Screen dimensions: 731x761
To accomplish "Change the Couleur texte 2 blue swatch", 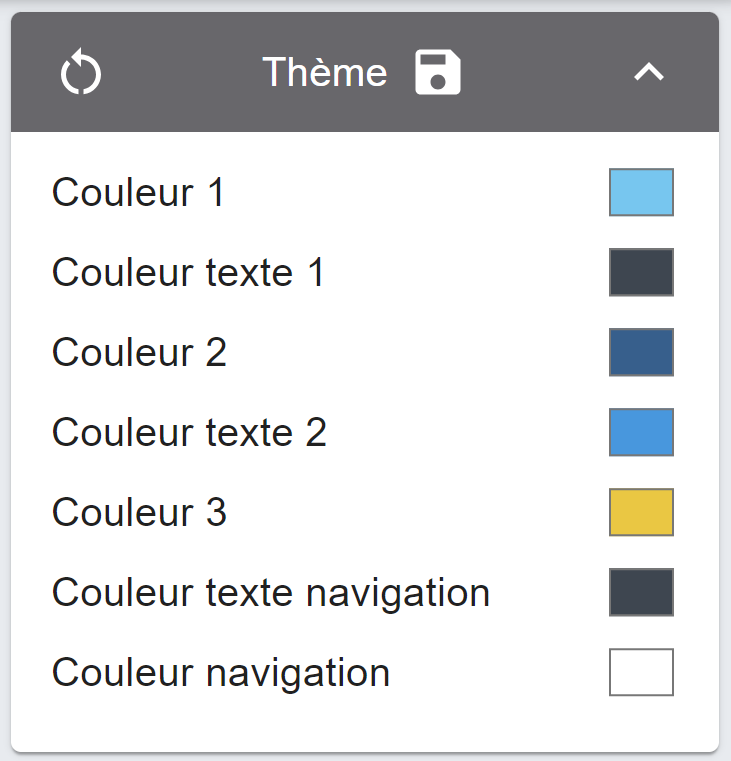I will tap(641, 432).
